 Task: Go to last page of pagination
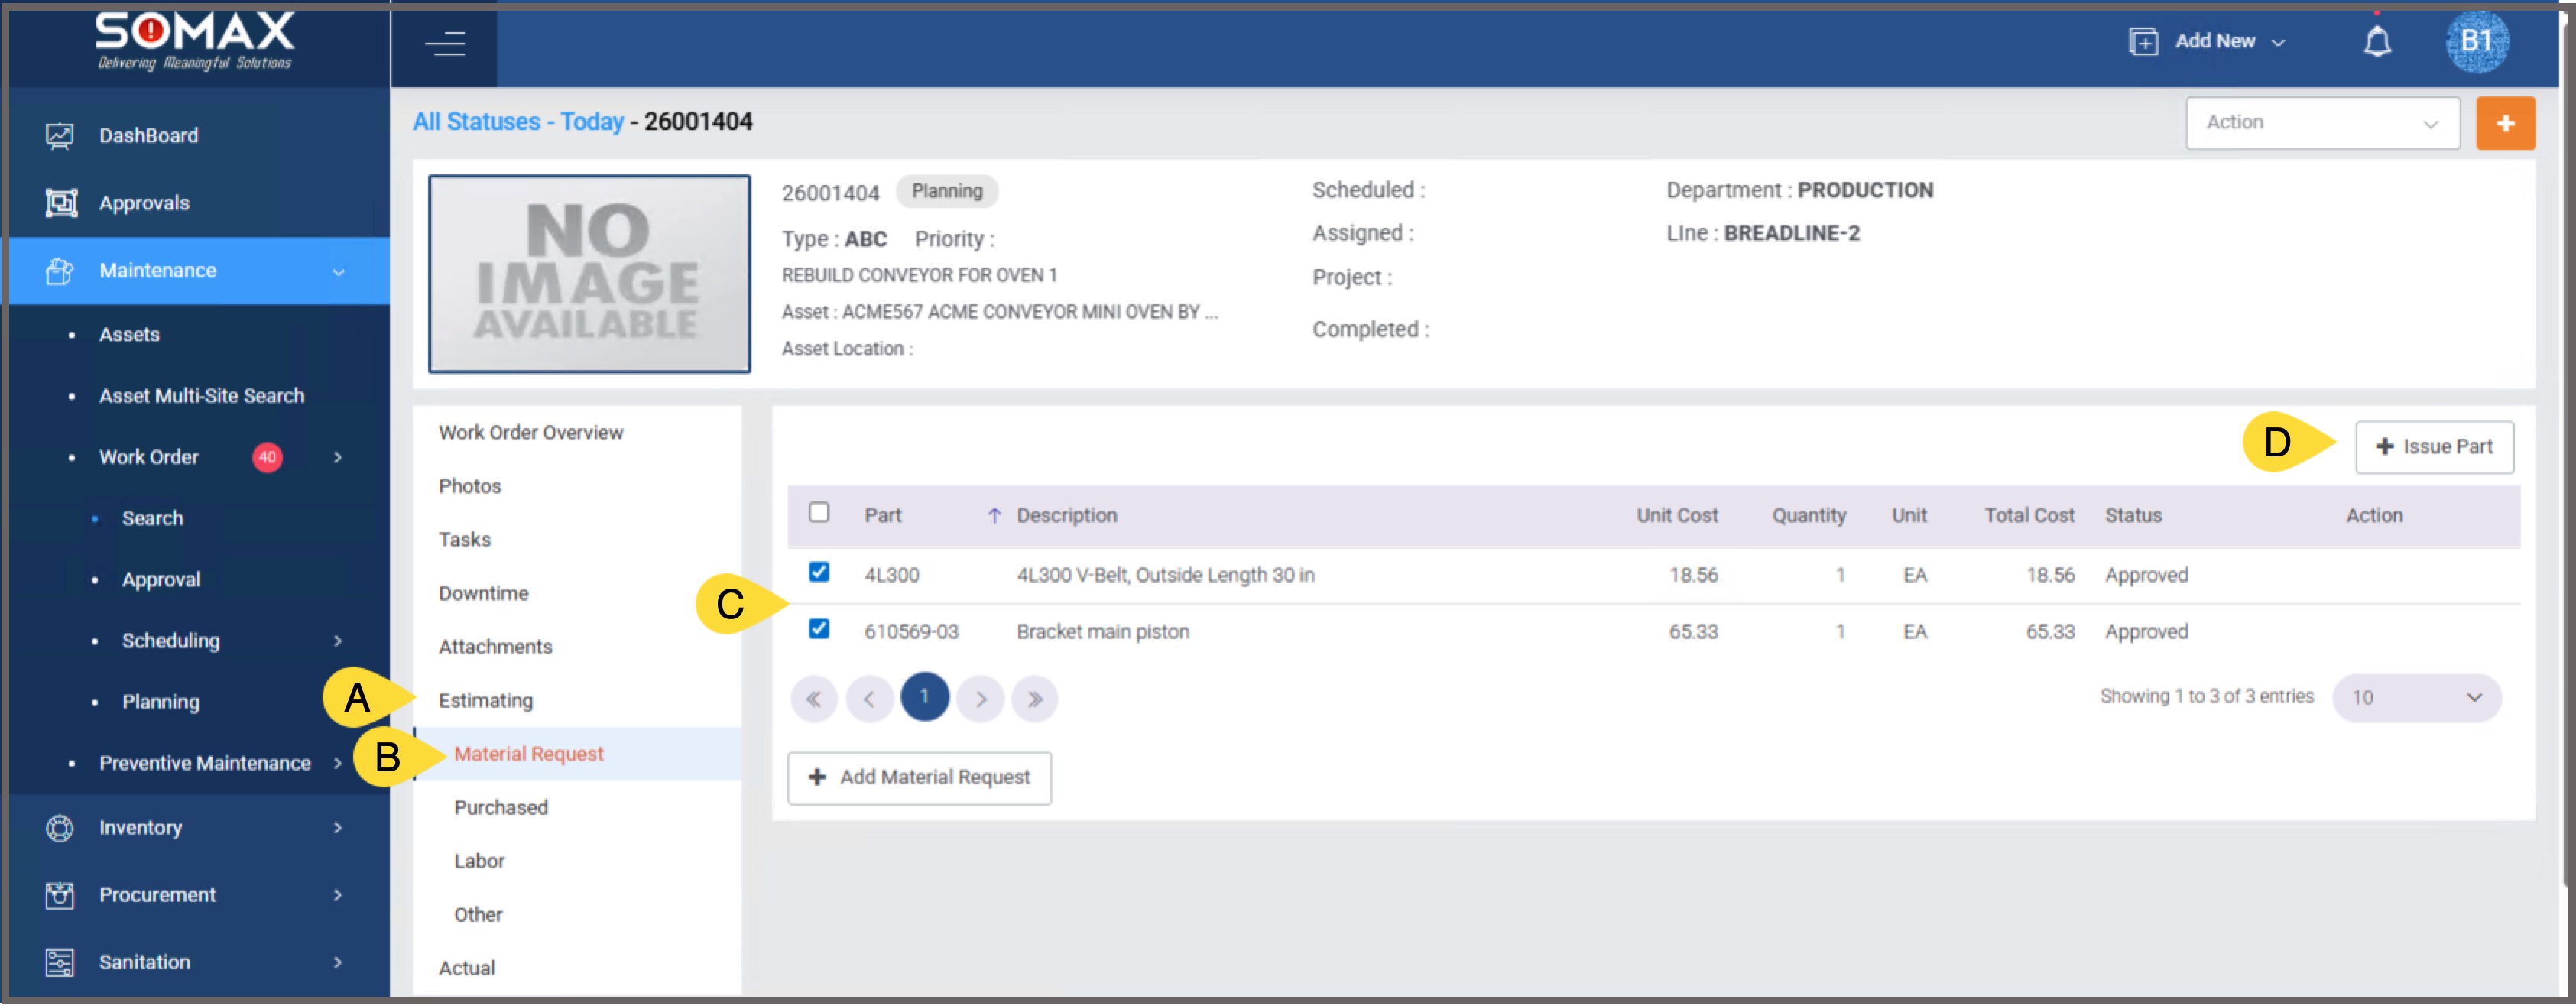[x=1034, y=699]
